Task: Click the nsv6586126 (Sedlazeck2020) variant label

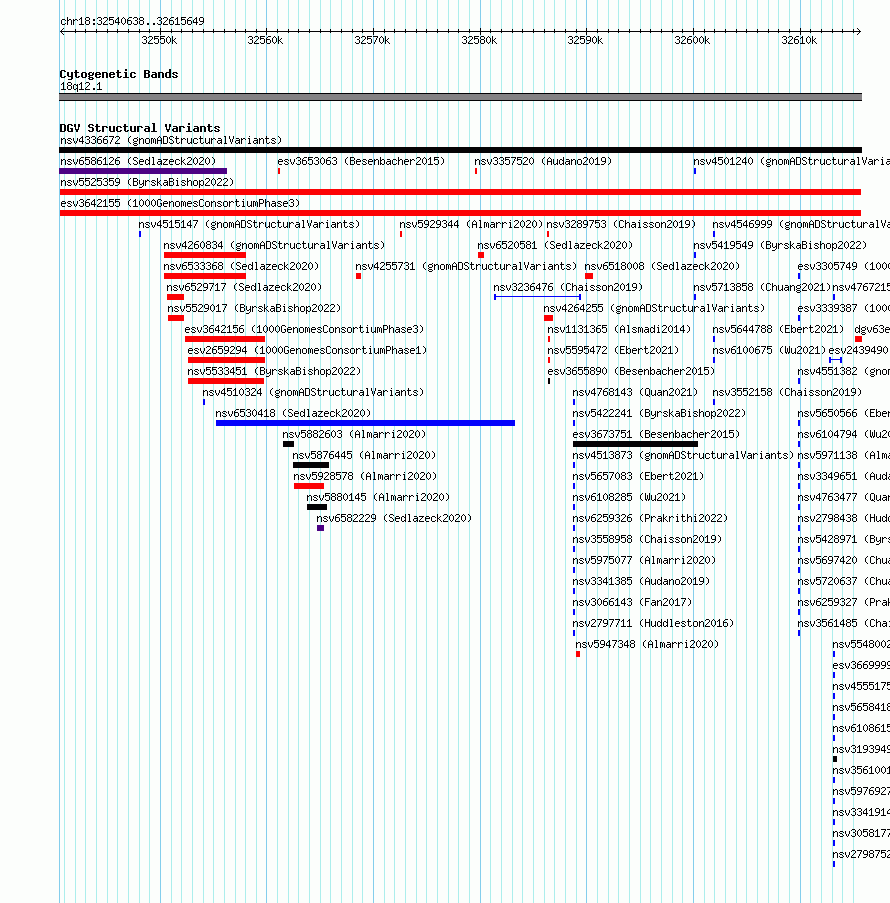Action: tap(138, 161)
